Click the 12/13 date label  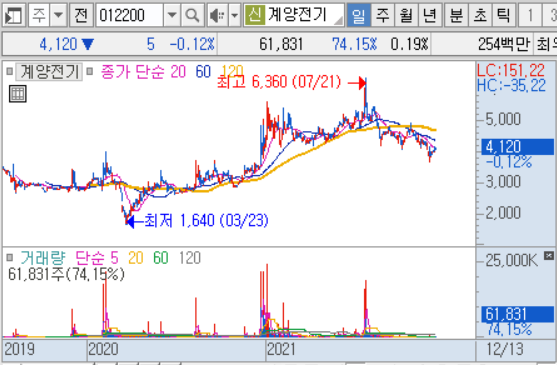[505, 349]
